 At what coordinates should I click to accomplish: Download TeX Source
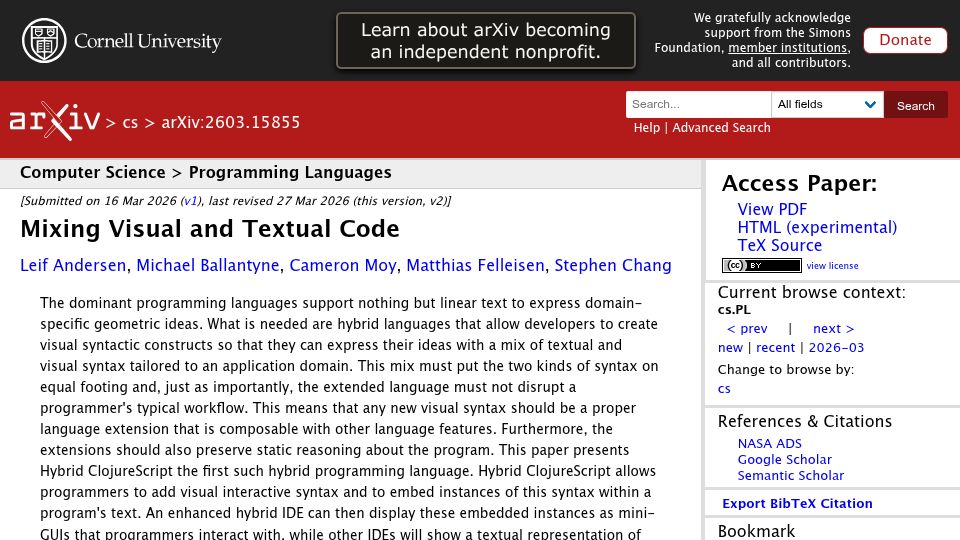tap(779, 246)
